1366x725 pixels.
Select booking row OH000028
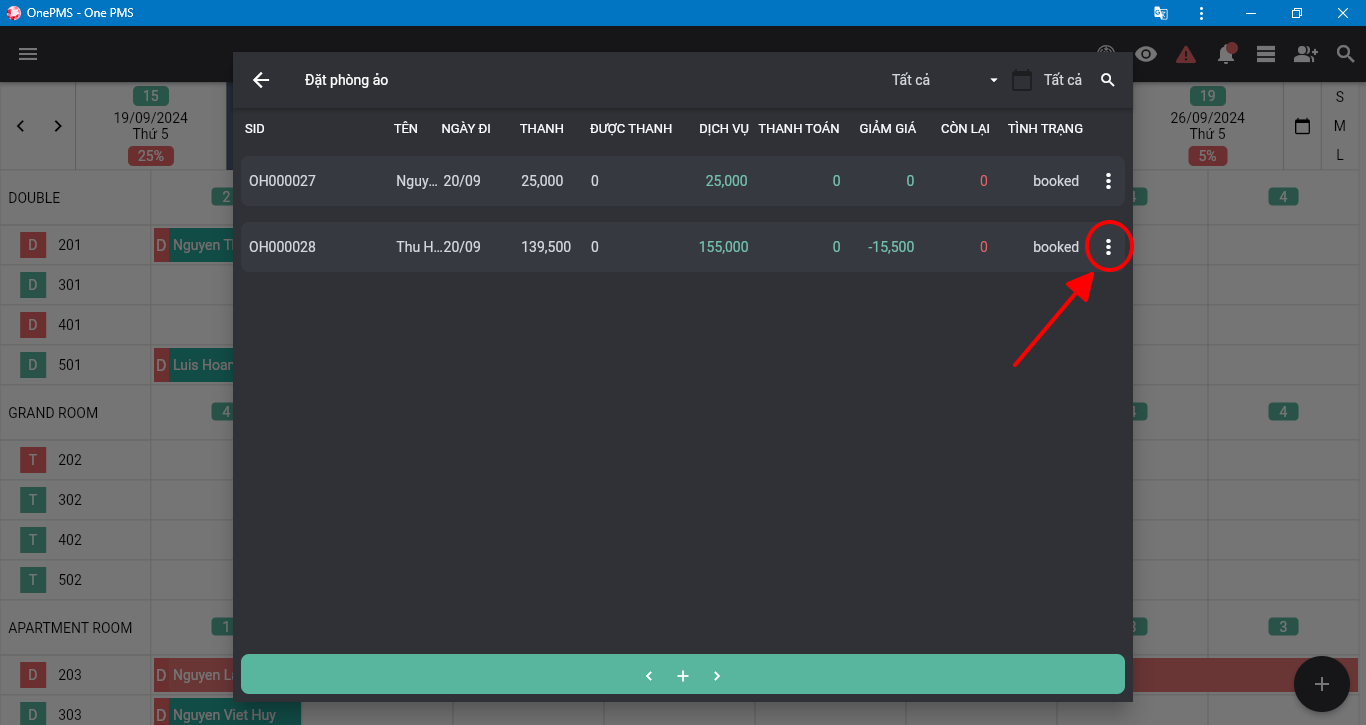[x=683, y=247]
